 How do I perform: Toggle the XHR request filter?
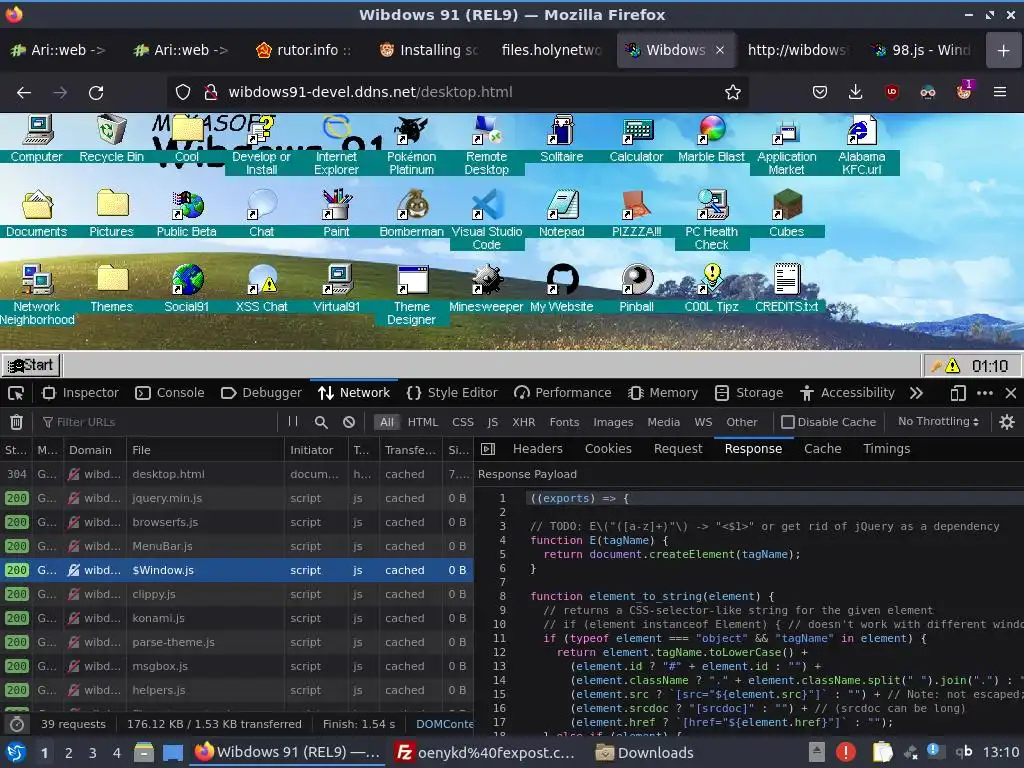(x=524, y=422)
